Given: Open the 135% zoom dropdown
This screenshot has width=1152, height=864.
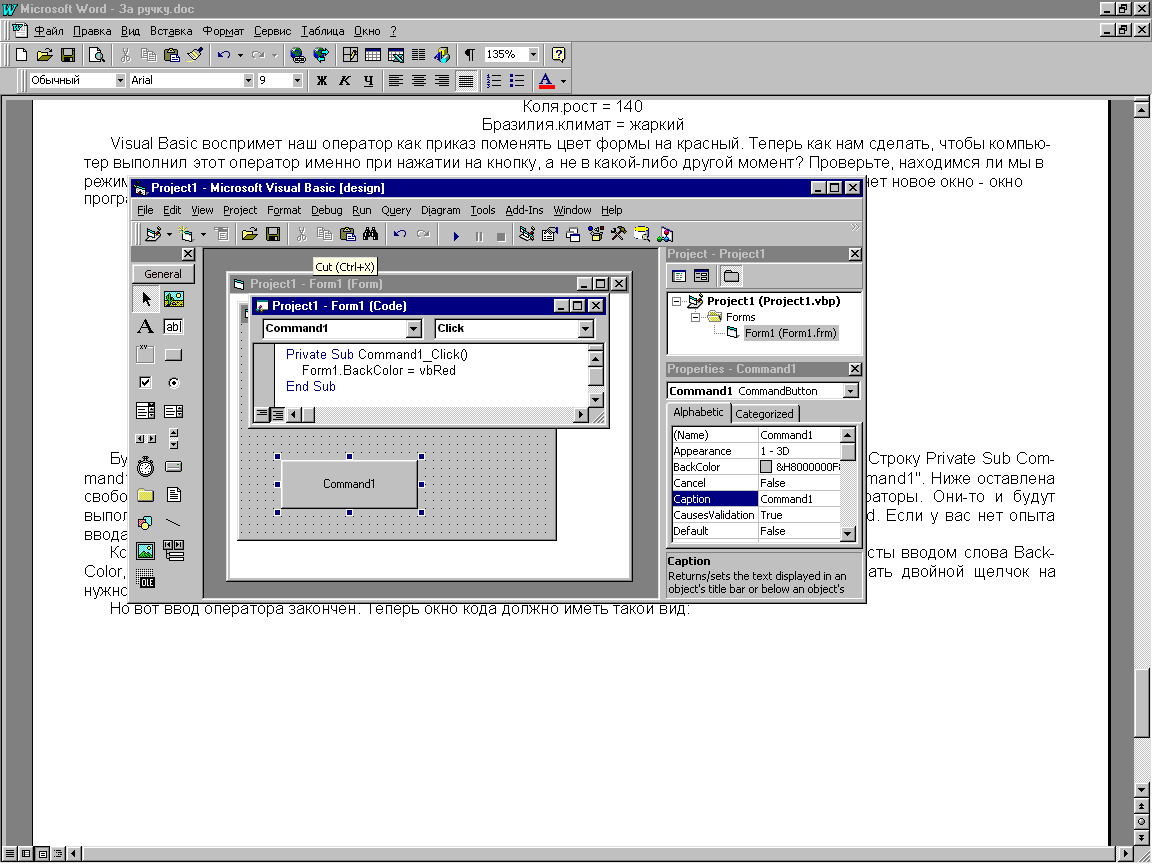Looking at the screenshot, I should pos(533,54).
